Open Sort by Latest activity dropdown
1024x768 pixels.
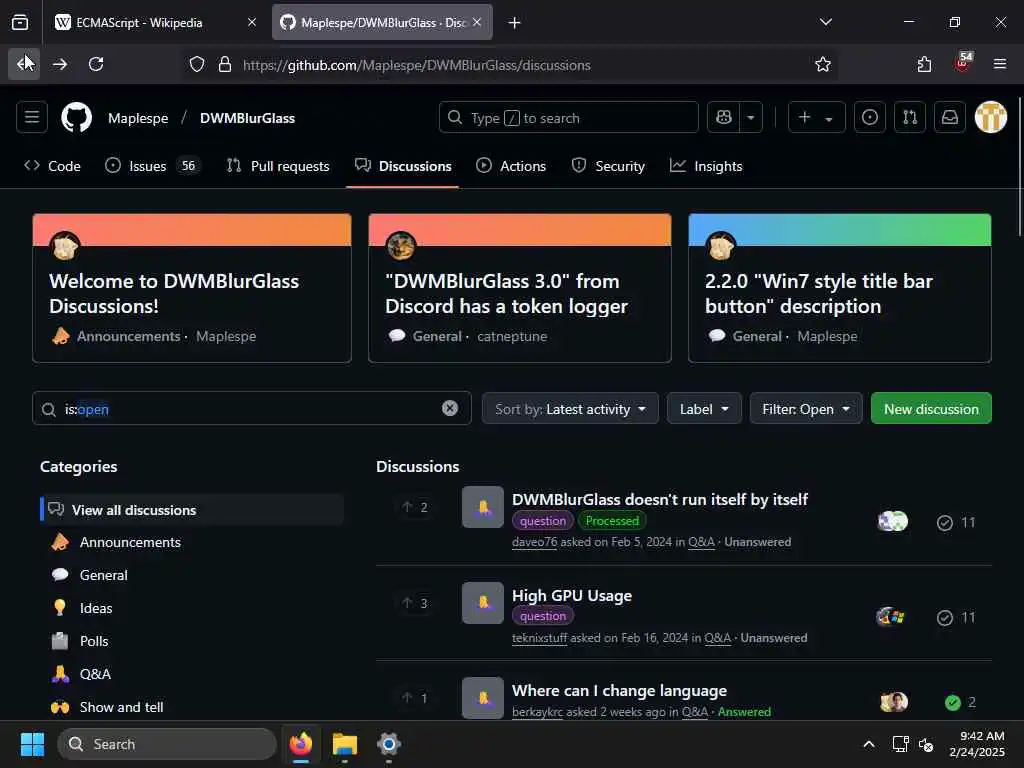[x=570, y=409]
